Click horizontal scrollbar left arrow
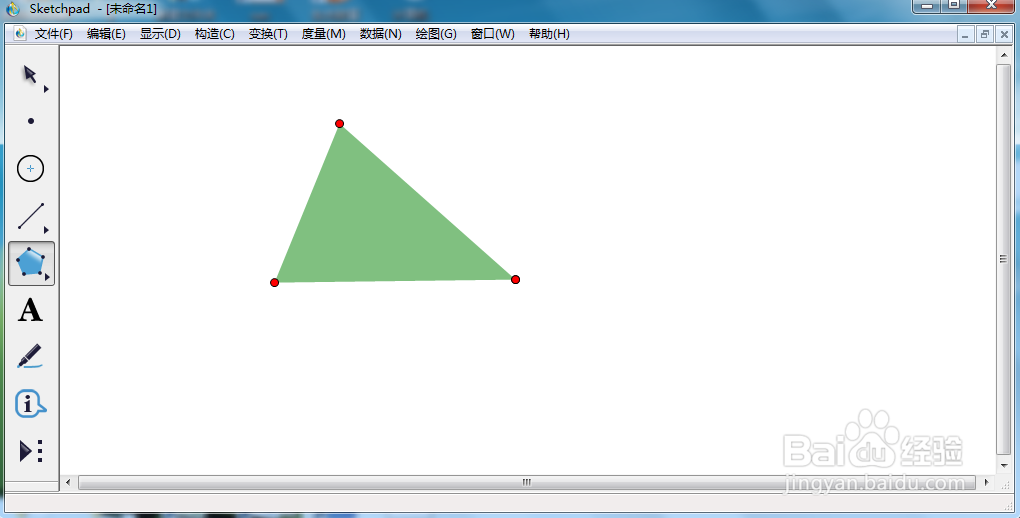Viewport: 1020px width, 518px height. pyautogui.click(x=68, y=482)
